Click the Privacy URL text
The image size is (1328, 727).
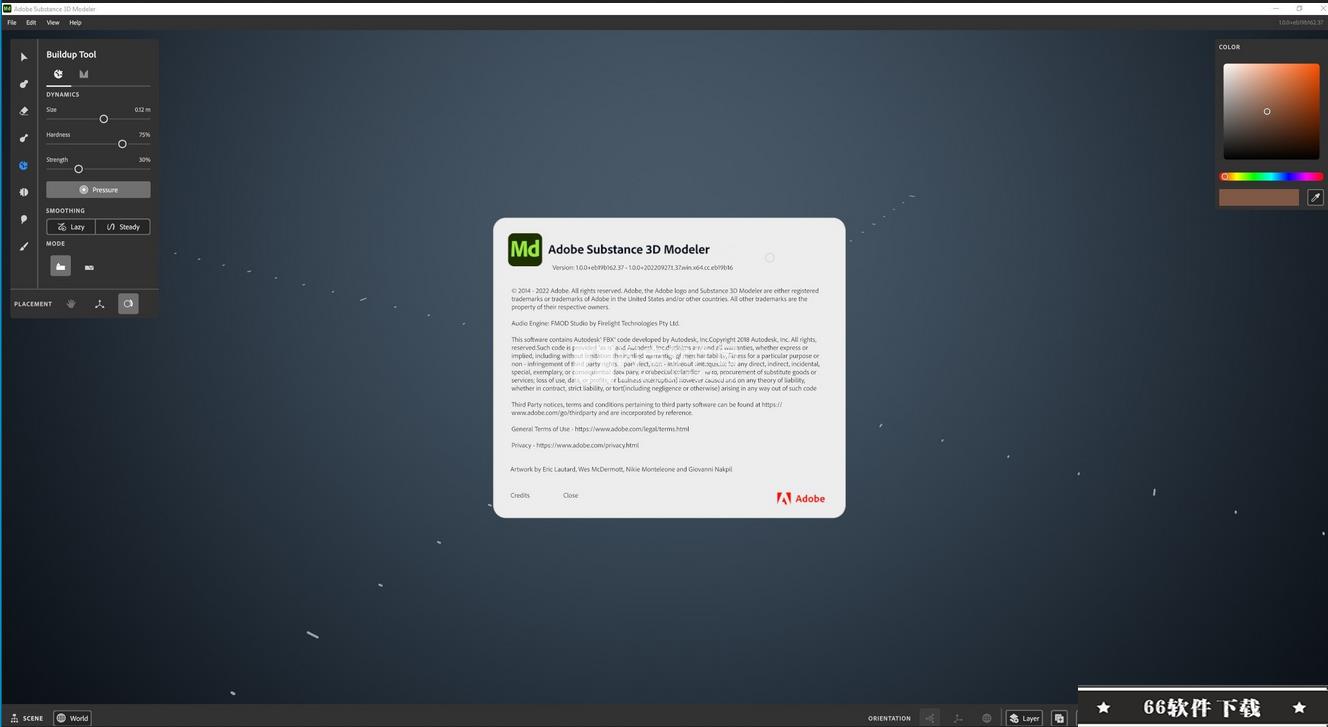click(587, 445)
